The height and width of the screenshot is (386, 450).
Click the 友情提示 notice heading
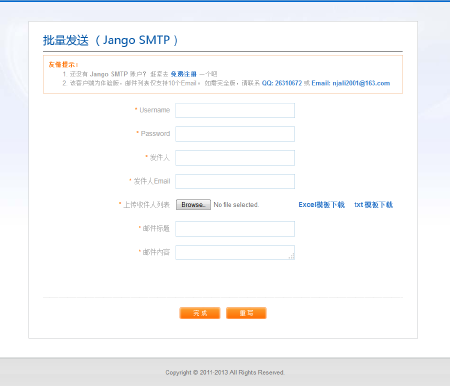[x=63, y=64]
